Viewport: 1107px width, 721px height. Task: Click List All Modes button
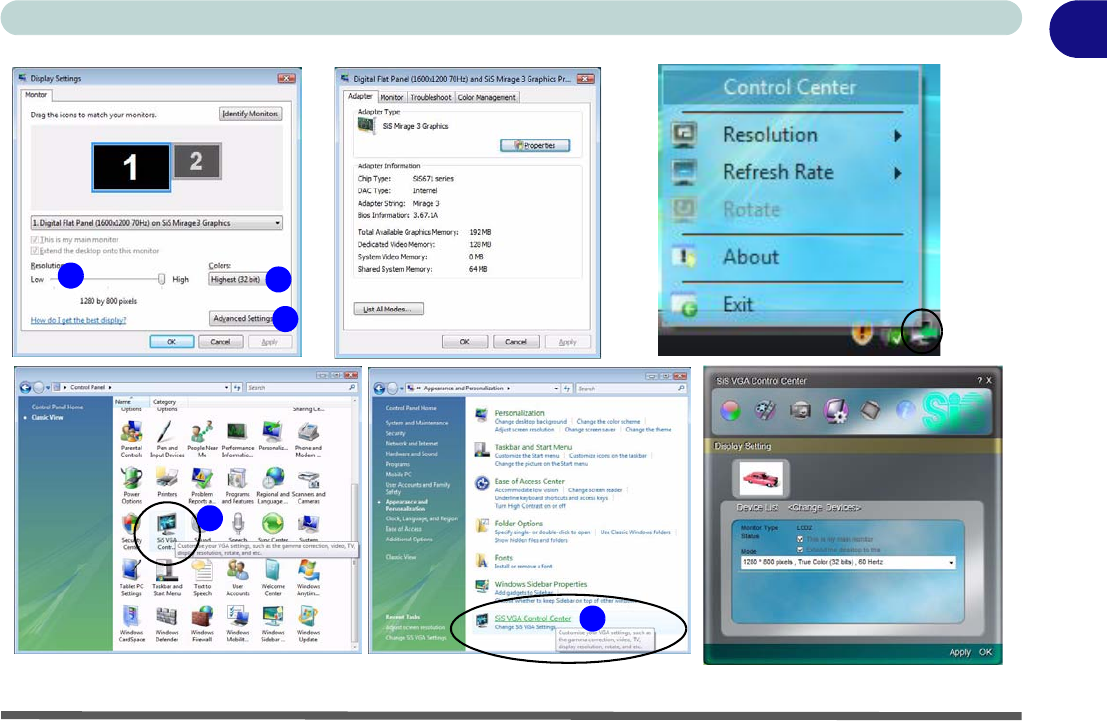tap(388, 309)
